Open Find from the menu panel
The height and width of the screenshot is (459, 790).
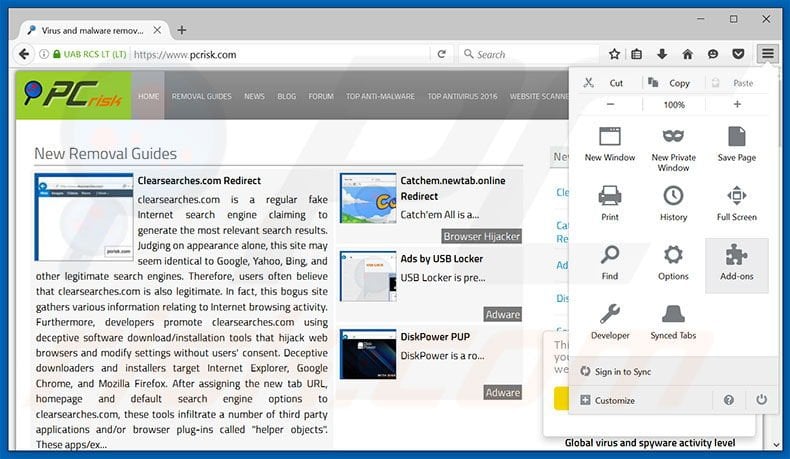coord(610,263)
